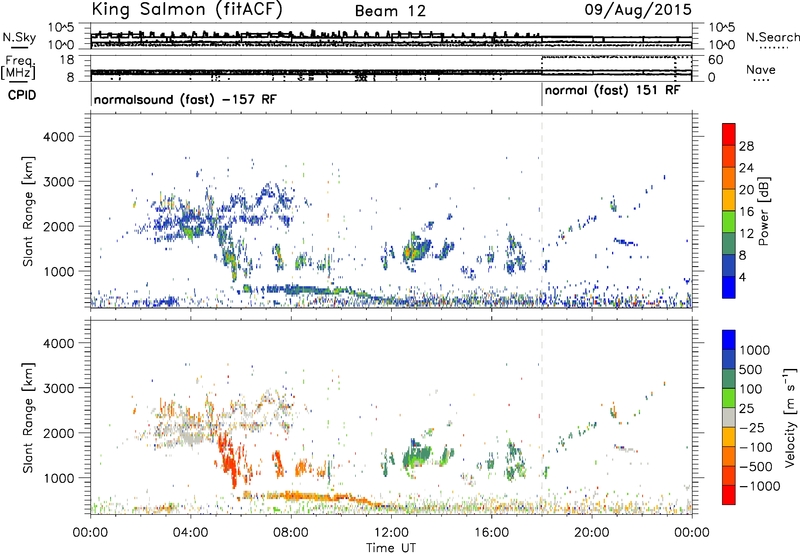Click Slant Range label of power panel

click(28, 211)
